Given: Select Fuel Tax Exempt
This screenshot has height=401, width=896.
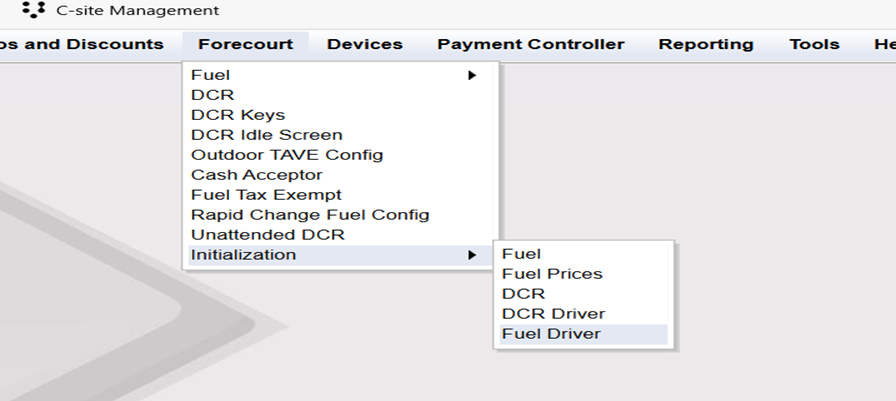Looking at the screenshot, I should 266,195.
